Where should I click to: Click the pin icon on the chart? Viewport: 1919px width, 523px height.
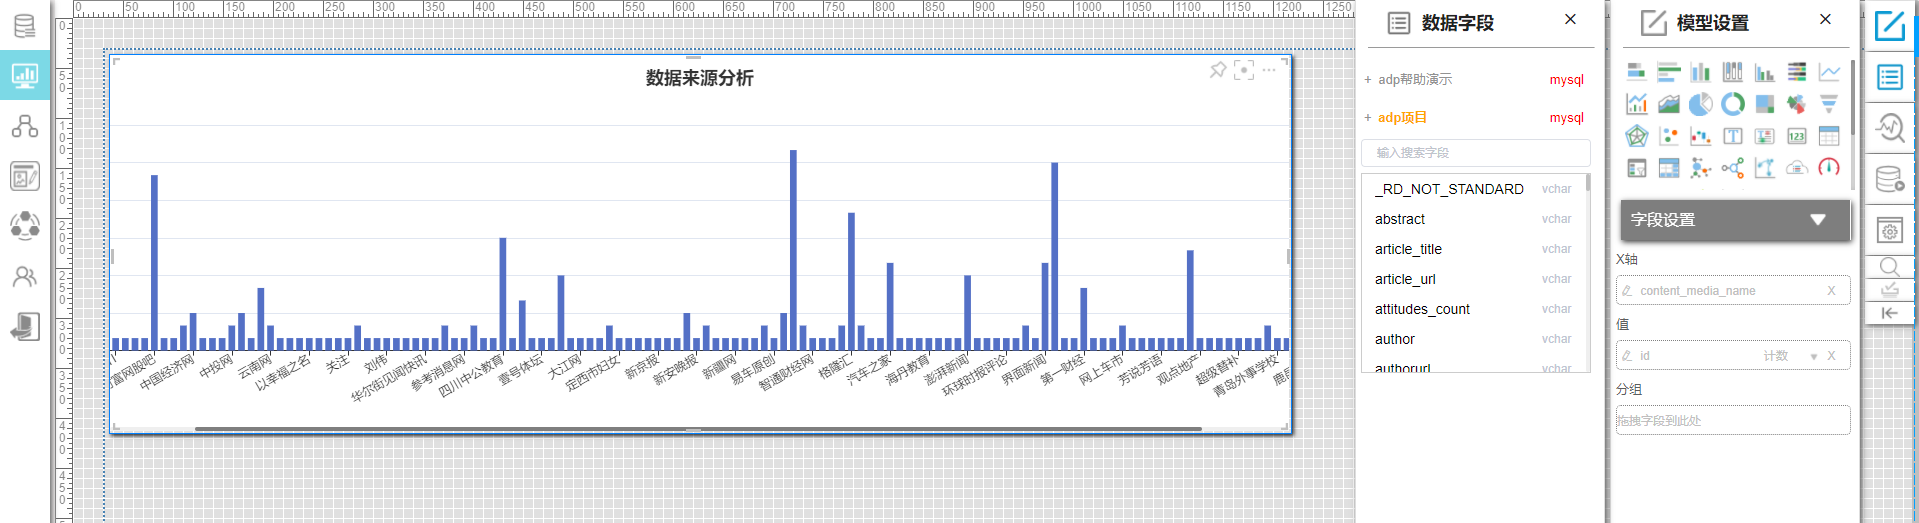pyautogui.click(x=1217, y=70)
